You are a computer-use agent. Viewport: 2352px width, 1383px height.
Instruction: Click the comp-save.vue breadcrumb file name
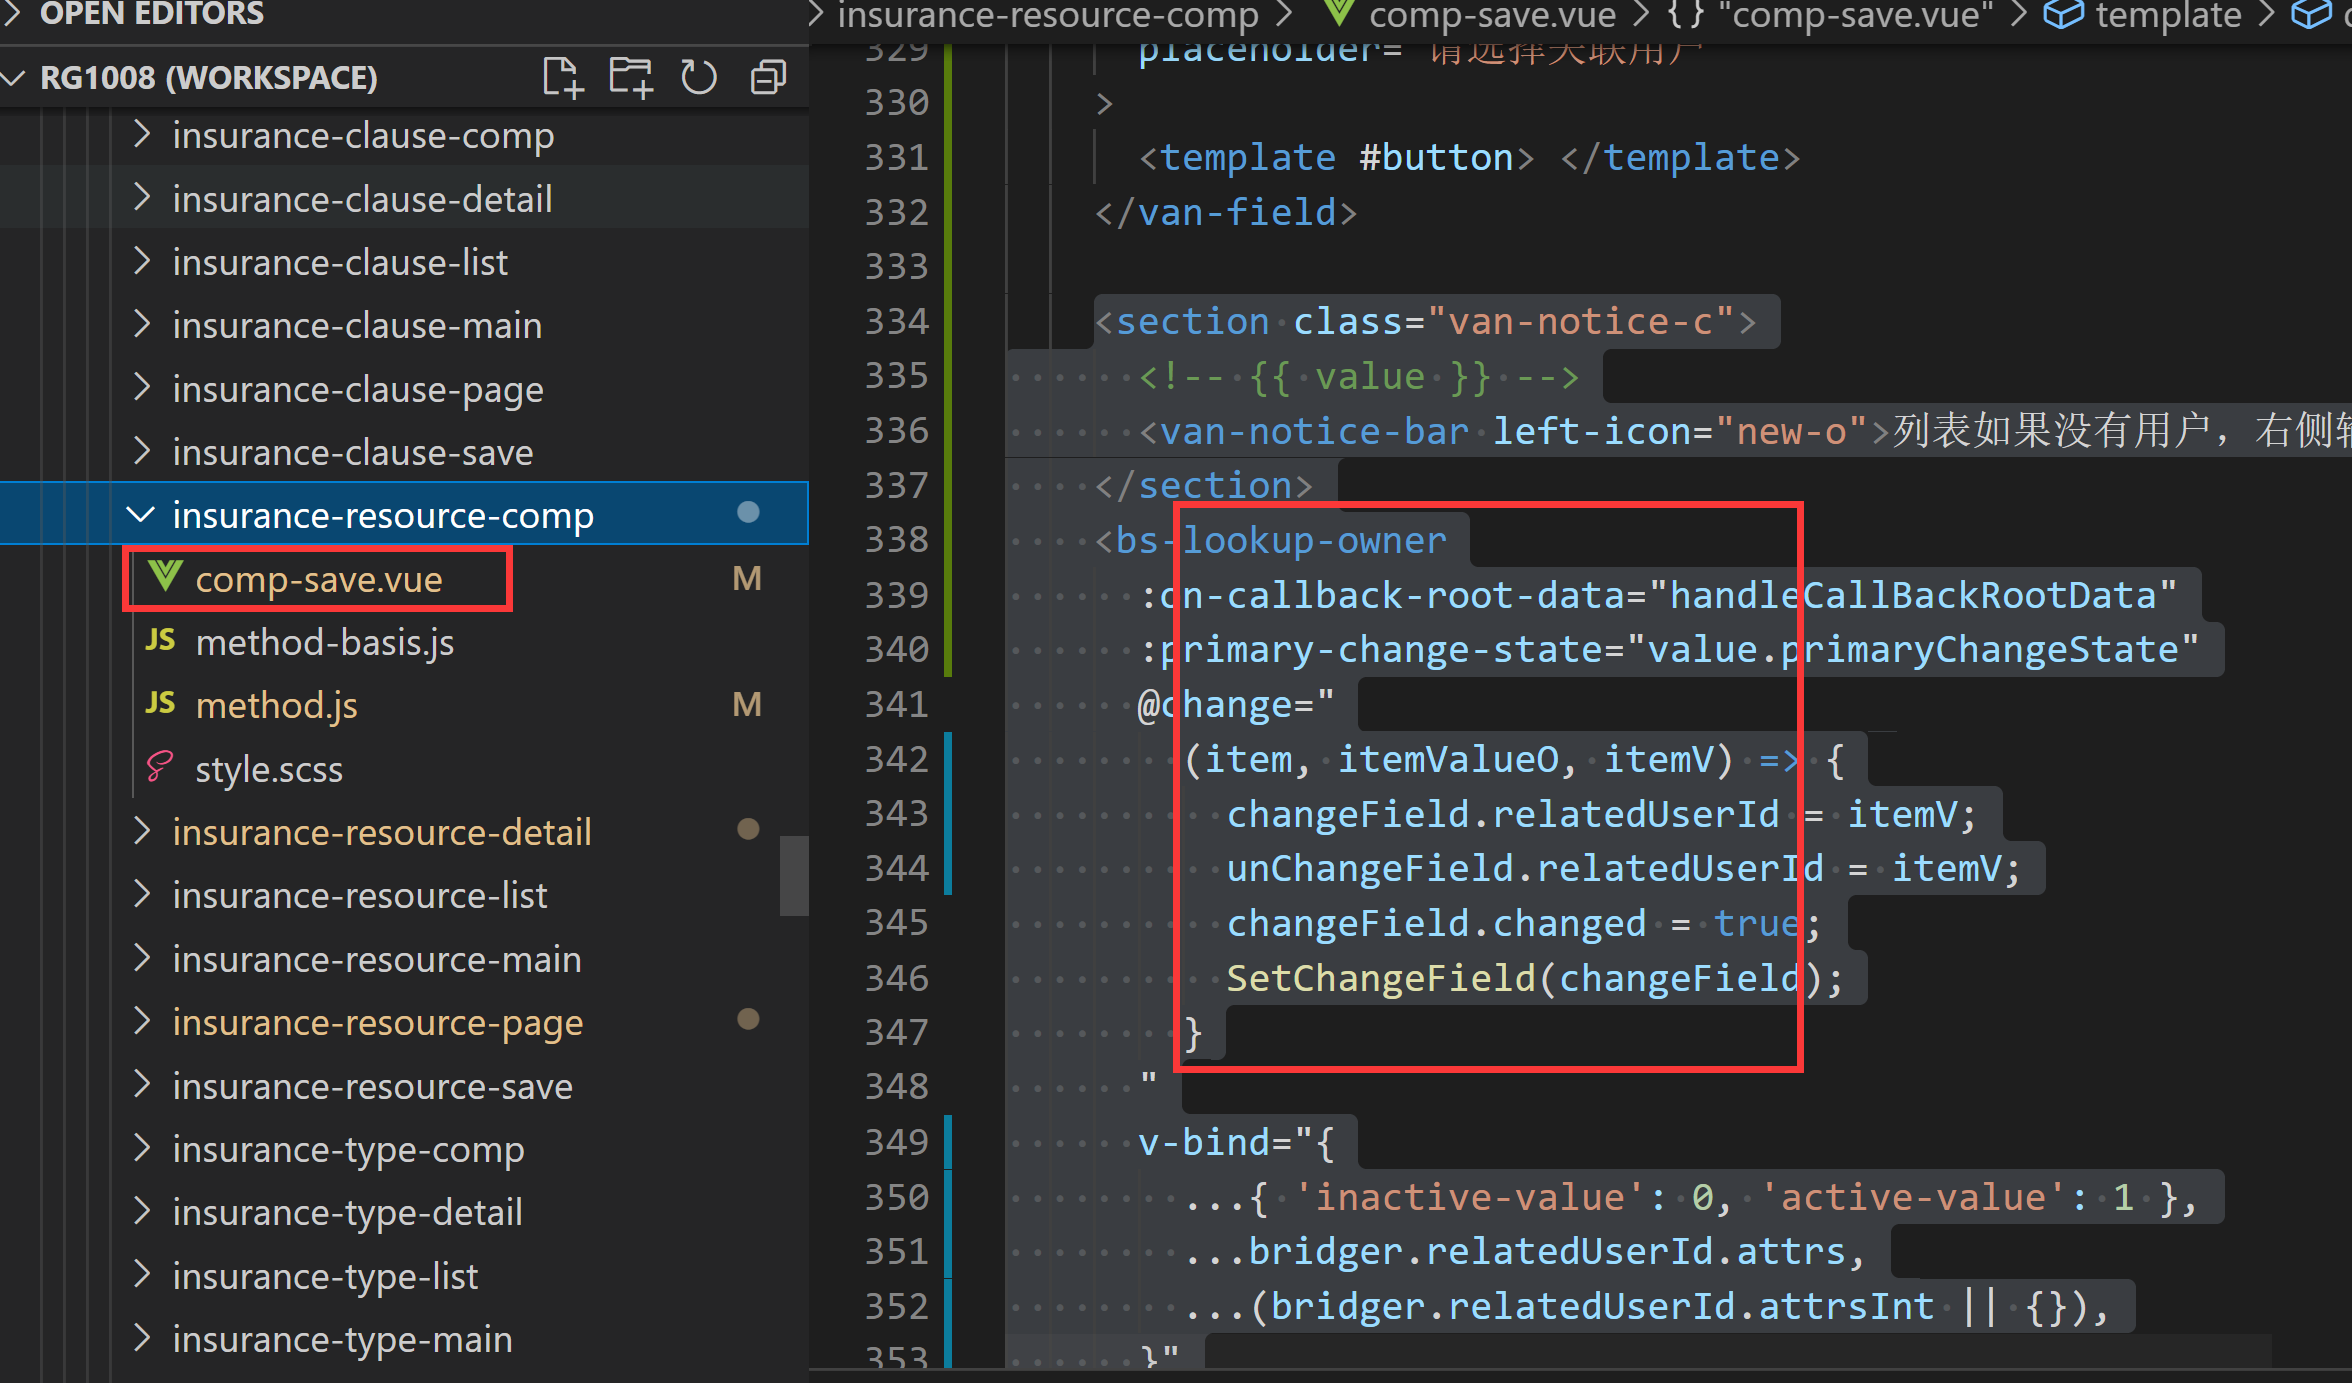click(x=1492, y=15)
